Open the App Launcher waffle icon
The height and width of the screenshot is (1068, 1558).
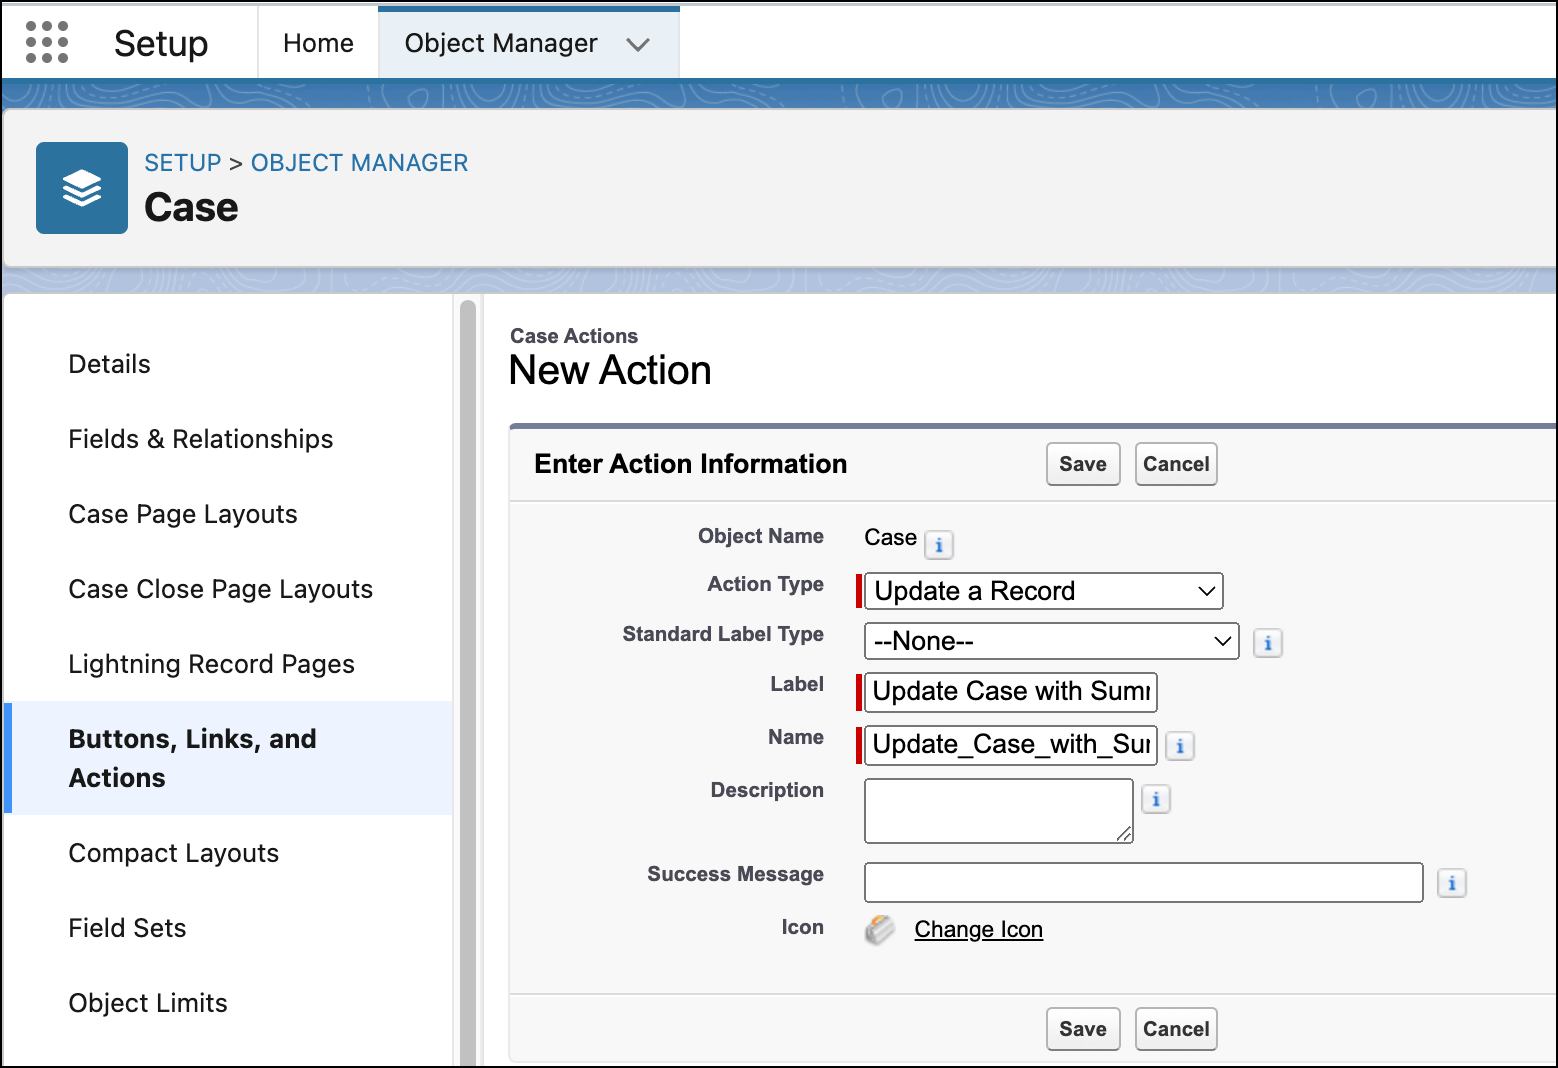(46, 41)
